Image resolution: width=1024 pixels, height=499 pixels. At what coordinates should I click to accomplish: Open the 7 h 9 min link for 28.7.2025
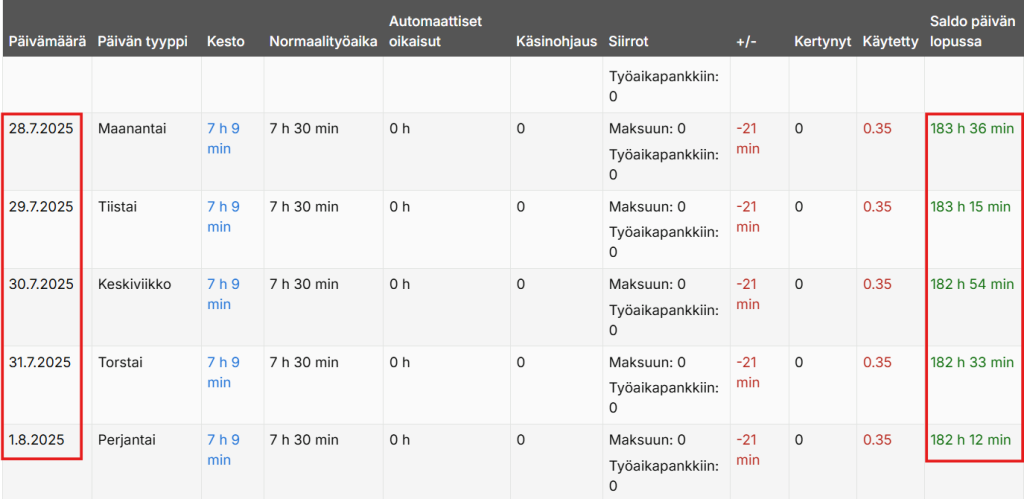(223, 138)
